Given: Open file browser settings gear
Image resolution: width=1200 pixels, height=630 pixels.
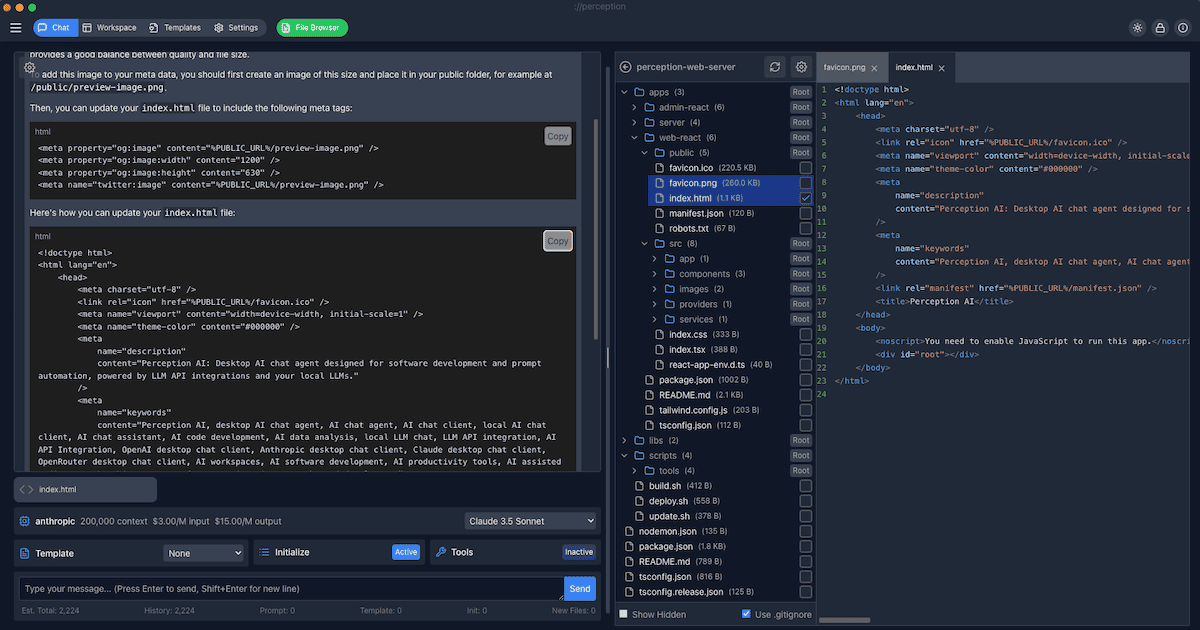Looking at the screenshot, I should 801,67.
